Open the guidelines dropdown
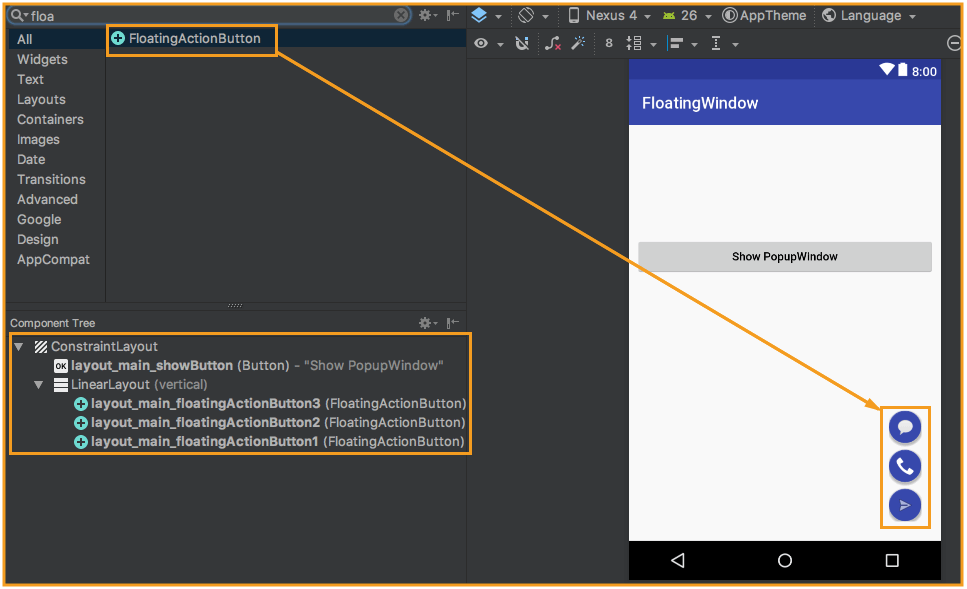Viewport: 967px width, 589px height. 725,43
